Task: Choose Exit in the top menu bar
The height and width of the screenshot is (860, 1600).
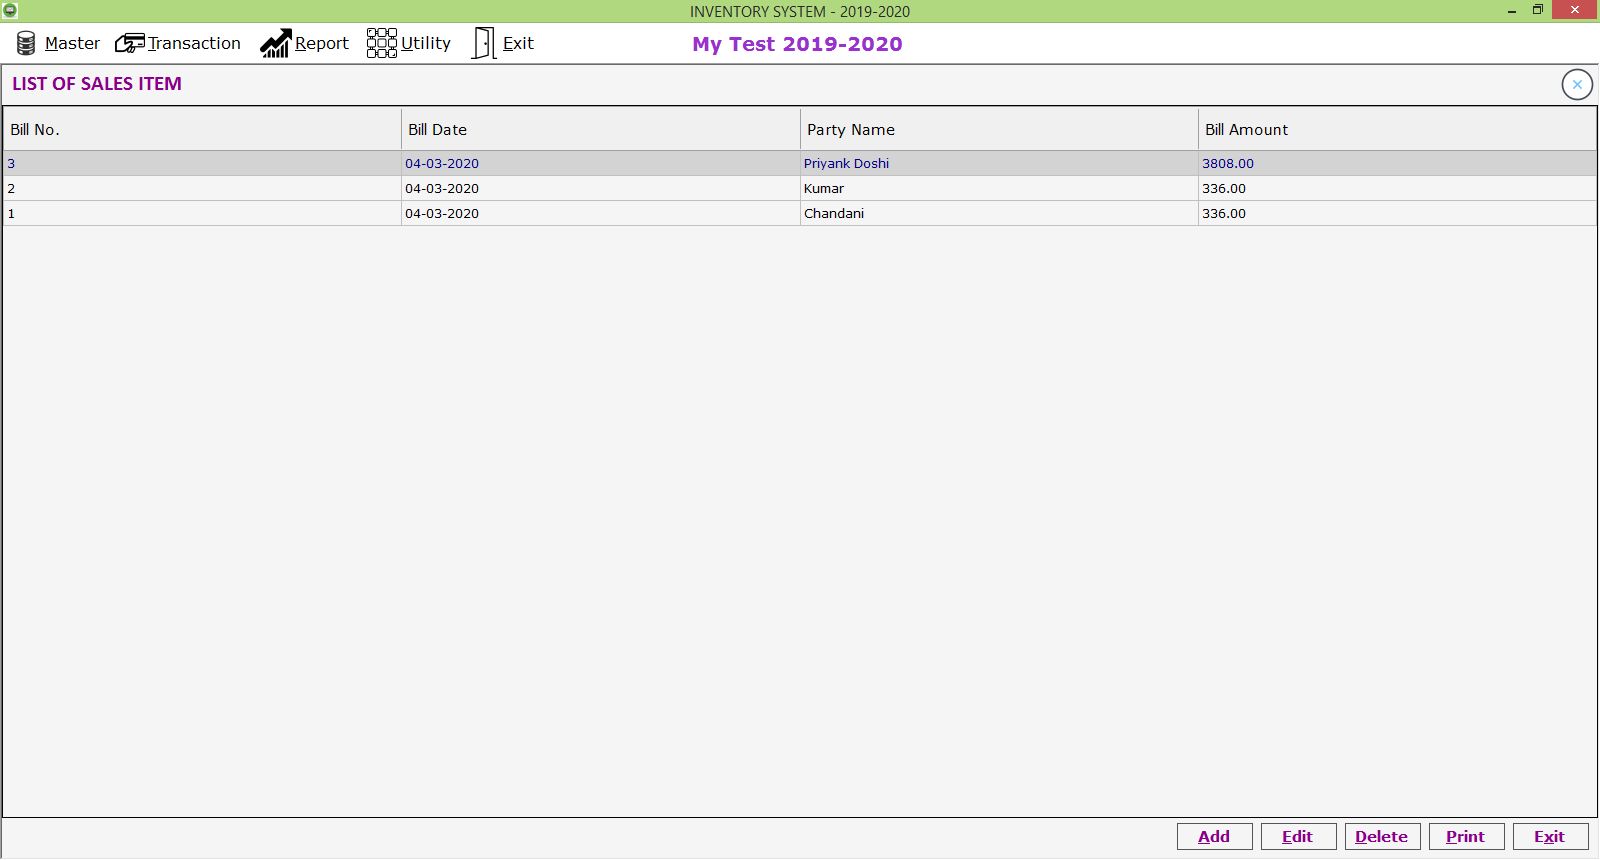Action: (518, 43)
